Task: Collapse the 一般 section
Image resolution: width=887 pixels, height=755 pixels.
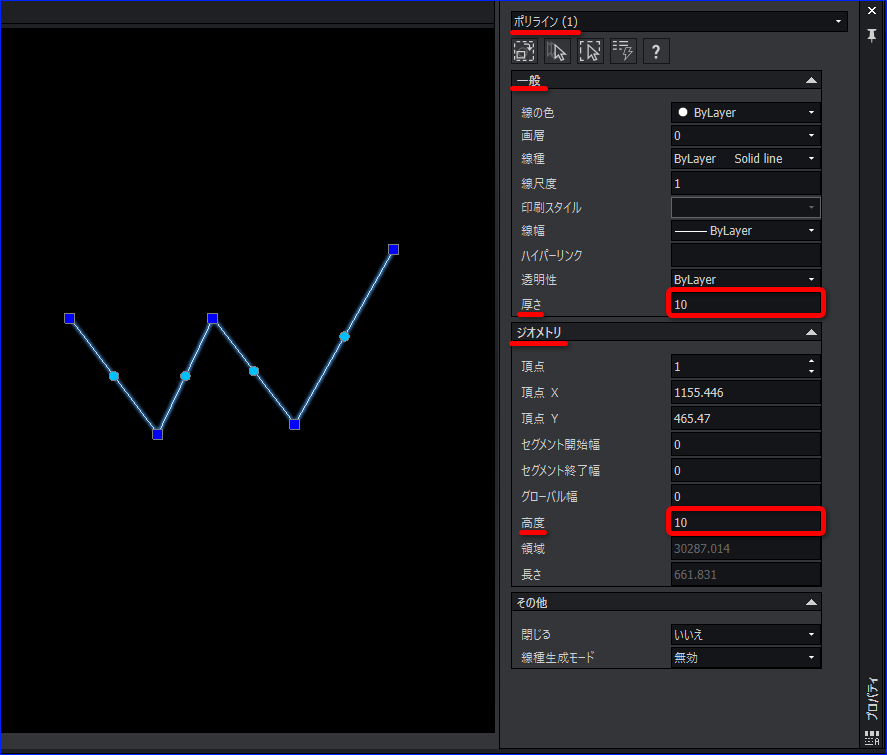Action: coord(812,79)
